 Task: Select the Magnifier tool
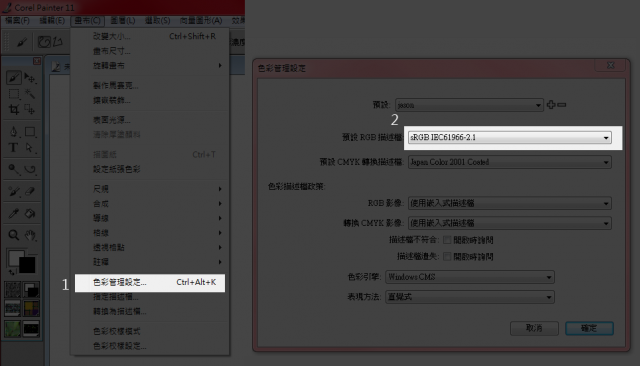pyautogui.click(x=13, y=235)
